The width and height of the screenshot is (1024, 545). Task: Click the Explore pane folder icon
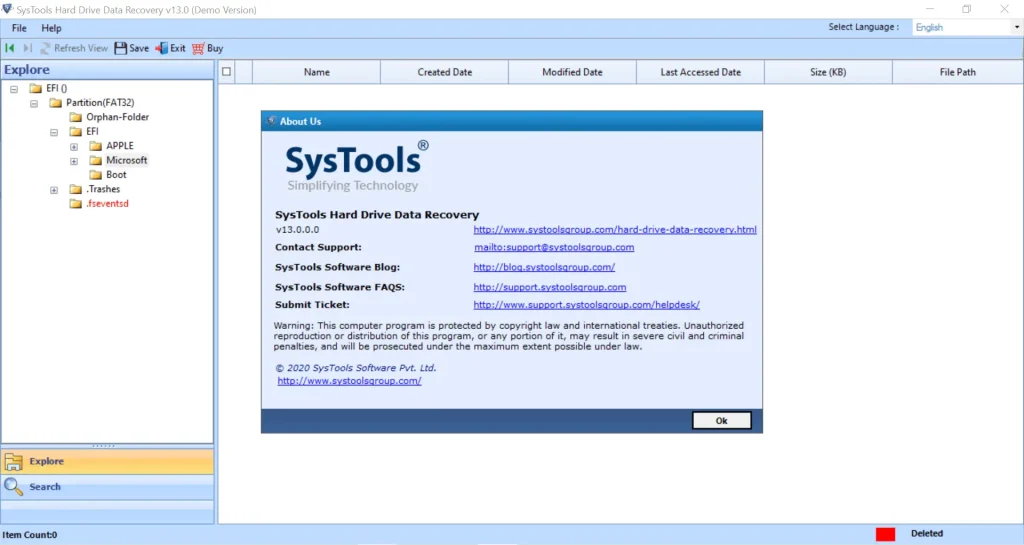(14, 461)
